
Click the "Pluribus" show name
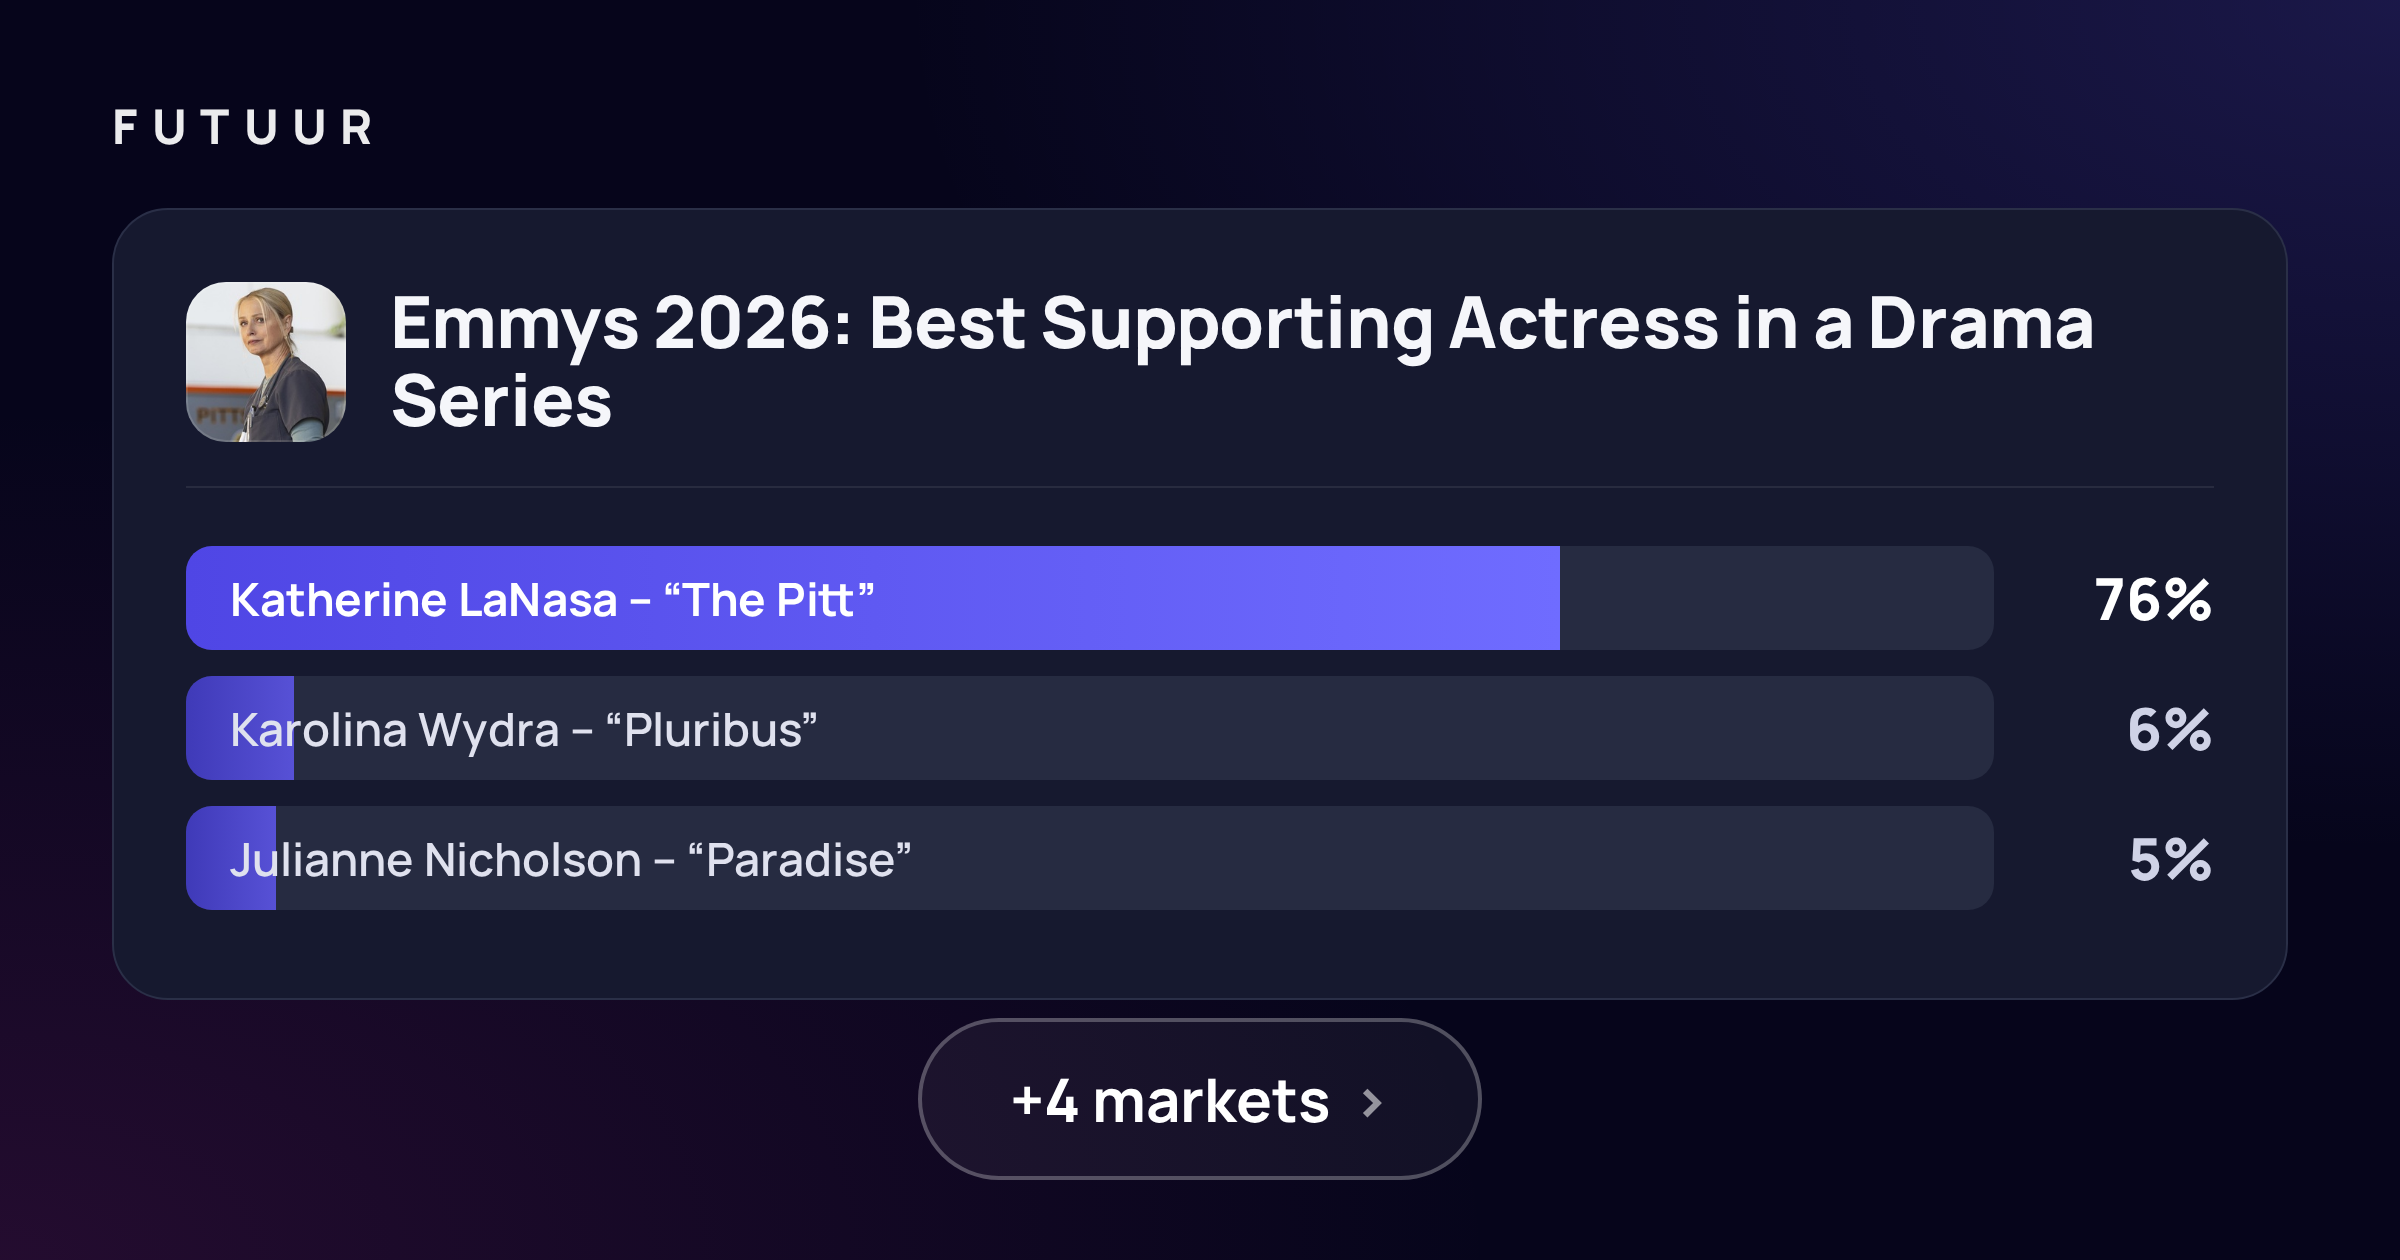pyautogui.click(x=712, y=730)
